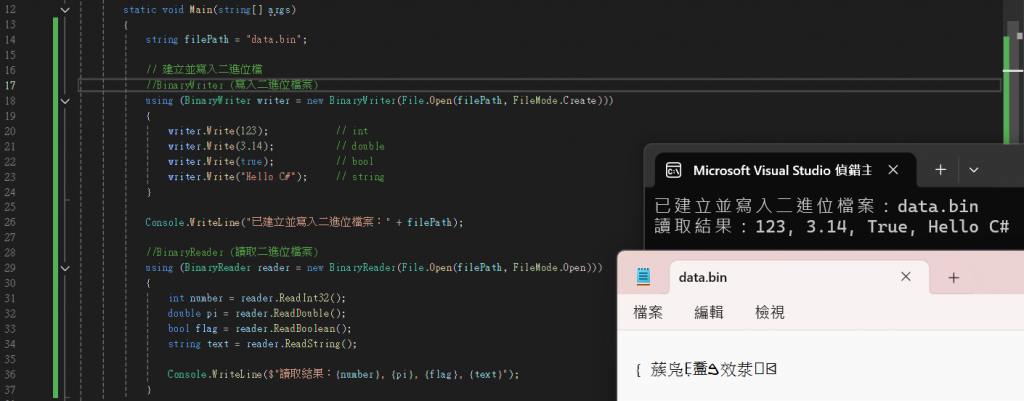Collapse the BinaryReader using block fold arrow

click(65, 268)
